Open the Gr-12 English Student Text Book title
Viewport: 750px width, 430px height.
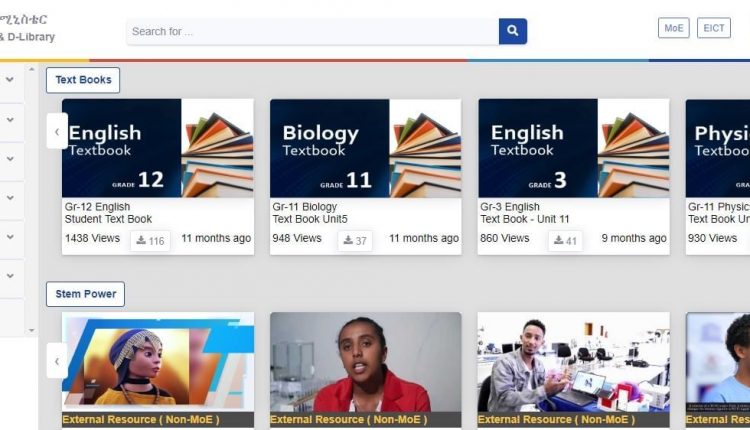[x=108, y=213]
